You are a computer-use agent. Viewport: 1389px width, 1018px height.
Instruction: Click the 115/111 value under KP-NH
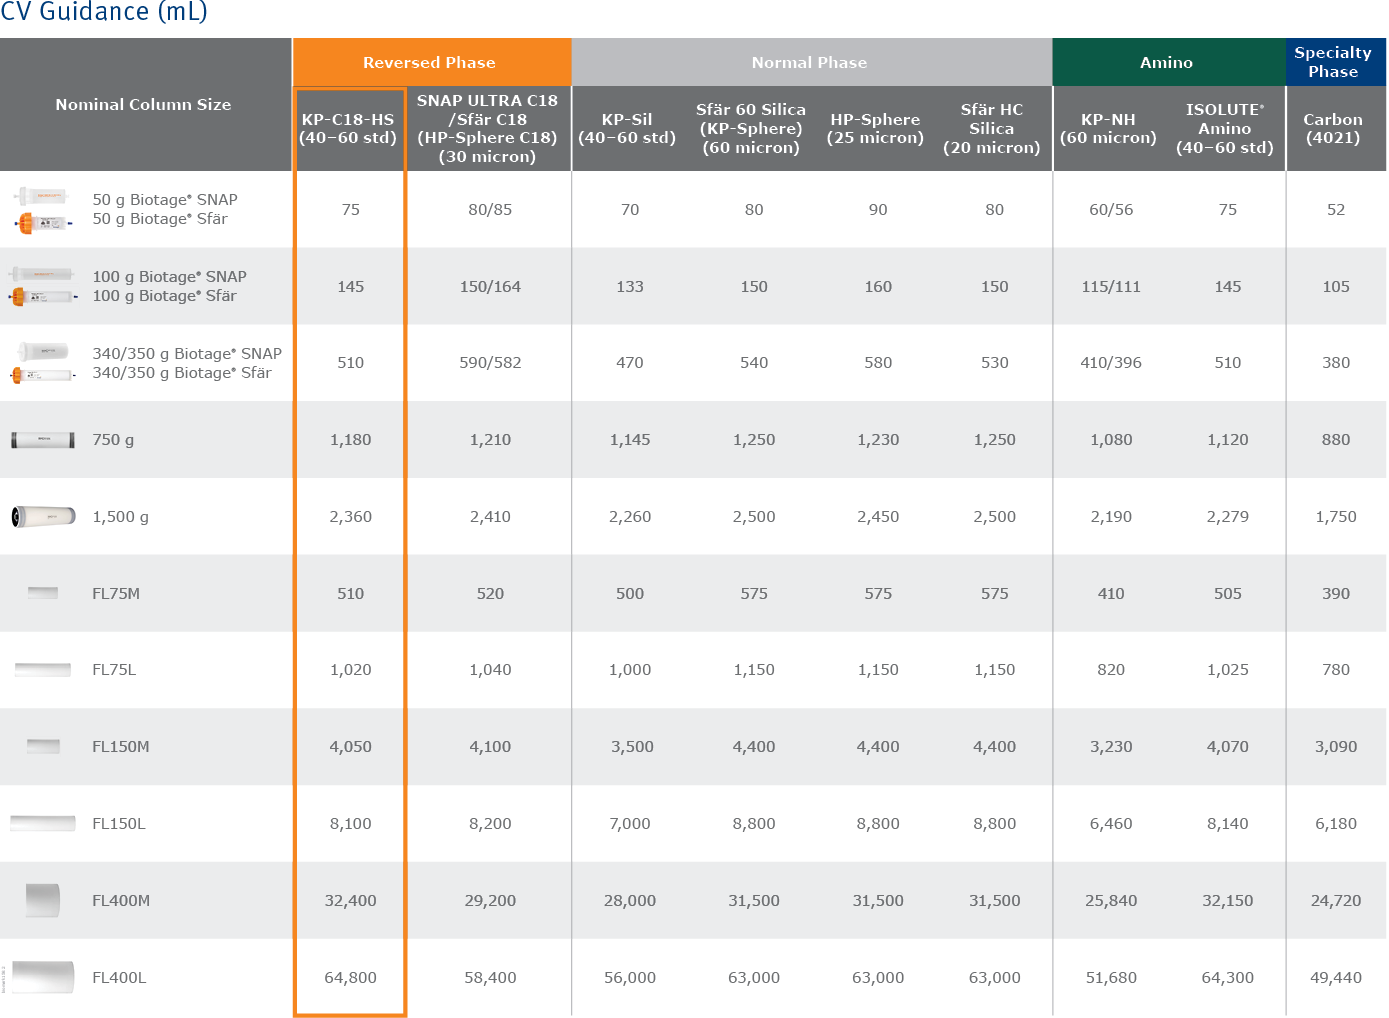pos(1111,286)
